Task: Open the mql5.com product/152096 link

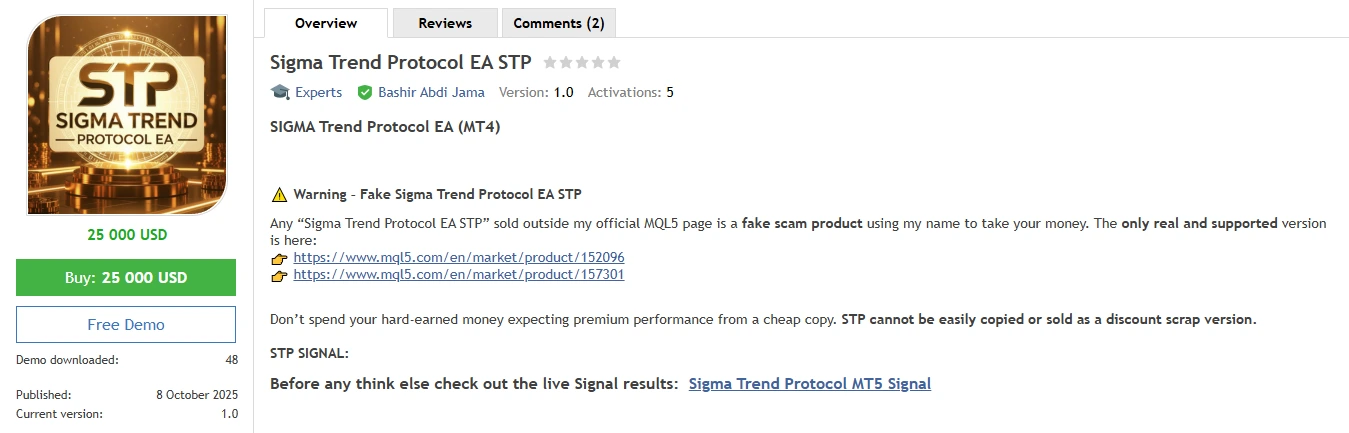Action: click(459, 258)
